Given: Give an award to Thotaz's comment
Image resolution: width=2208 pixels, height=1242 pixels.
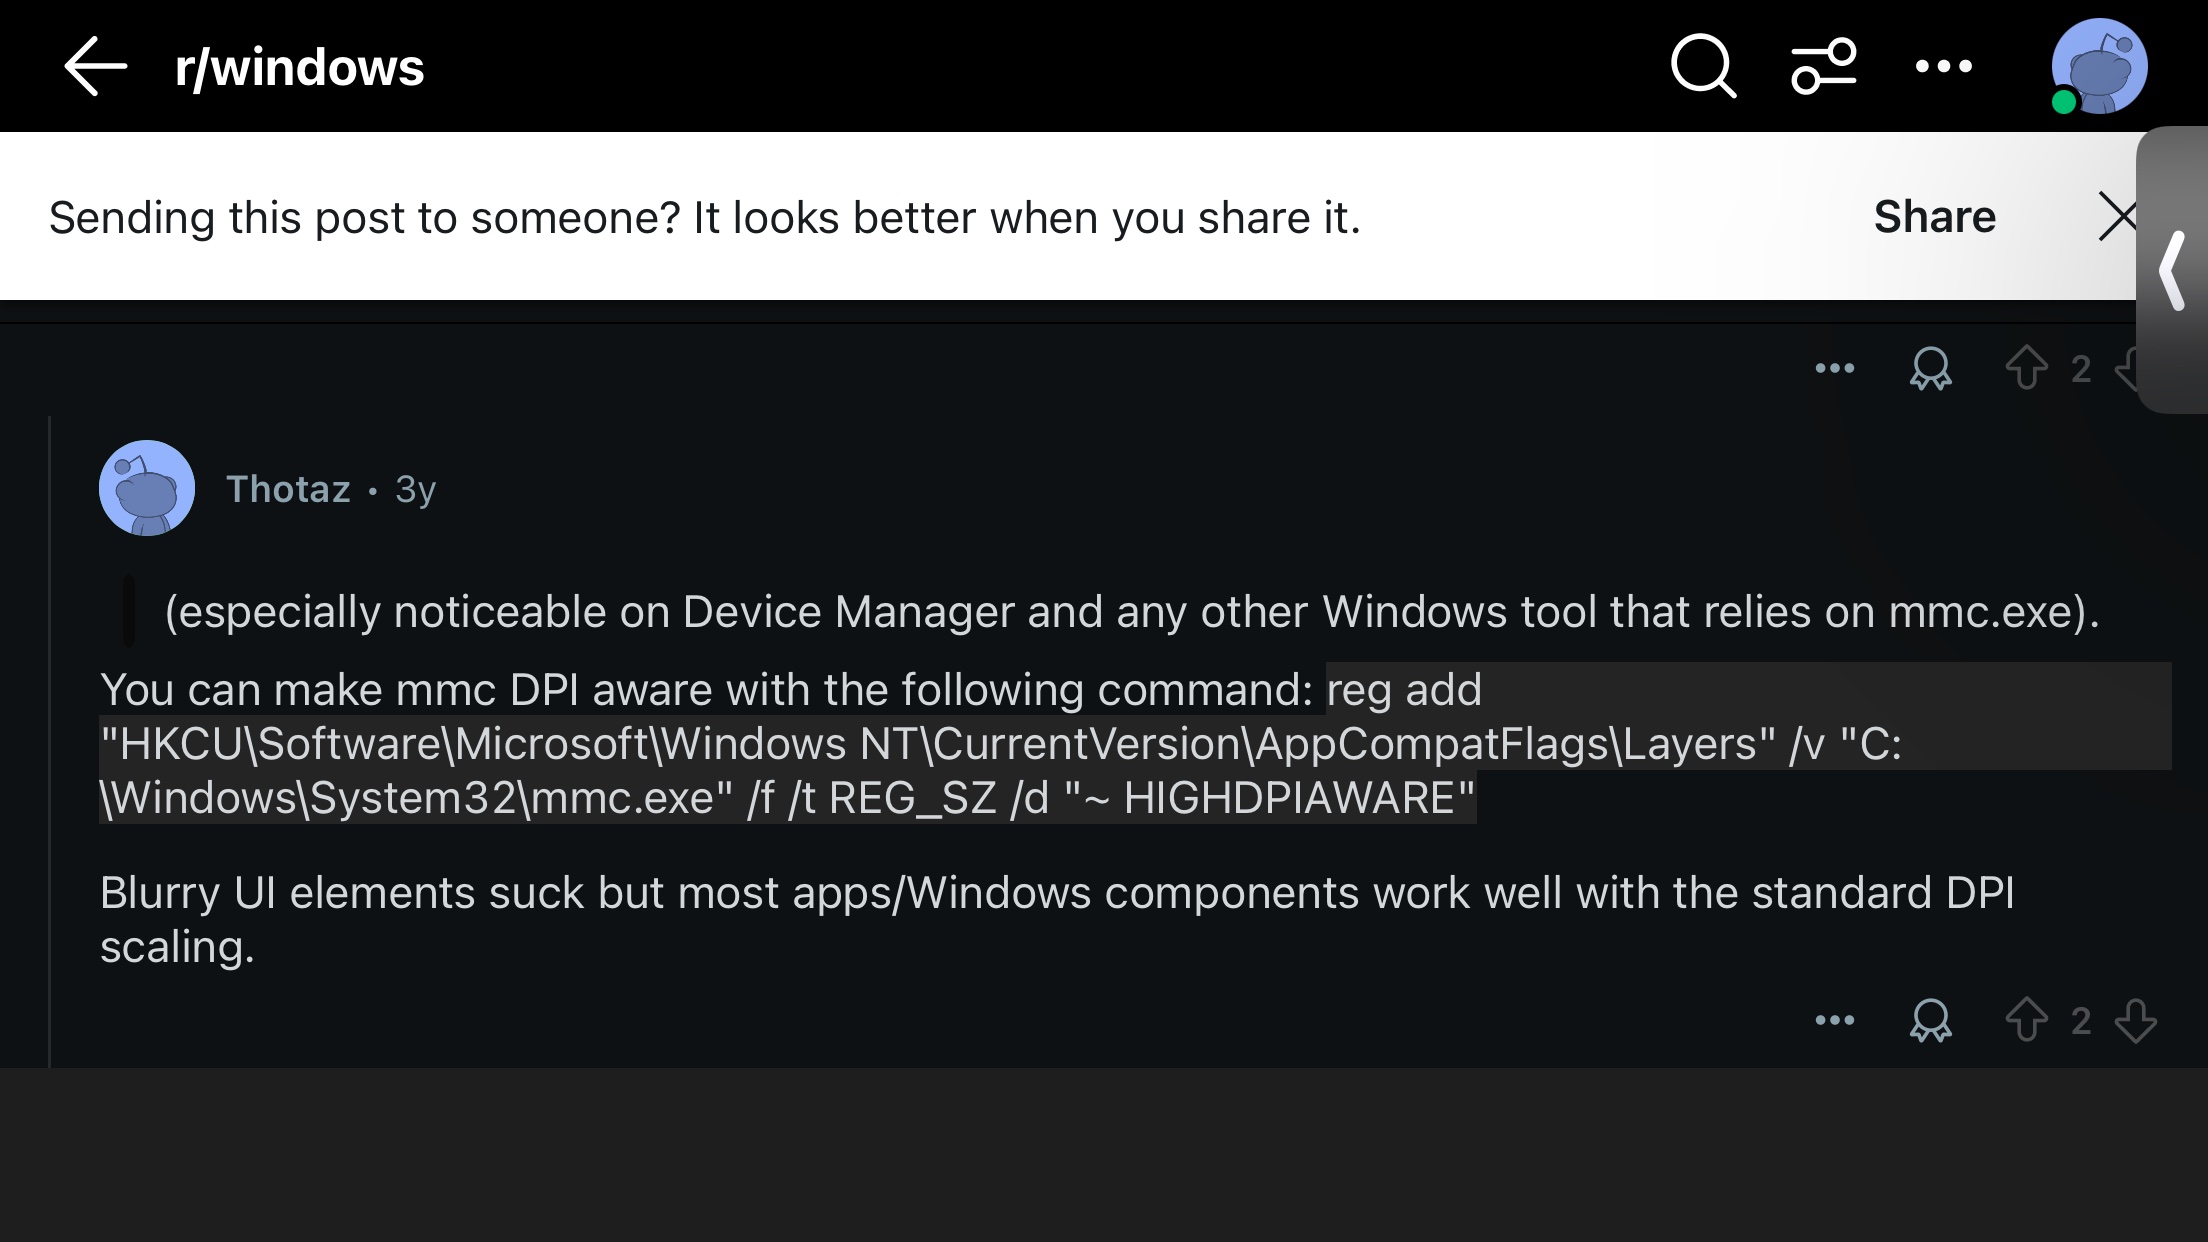Looking at the screenshot, I should pyautogui.click(x=1930, y=1021).
